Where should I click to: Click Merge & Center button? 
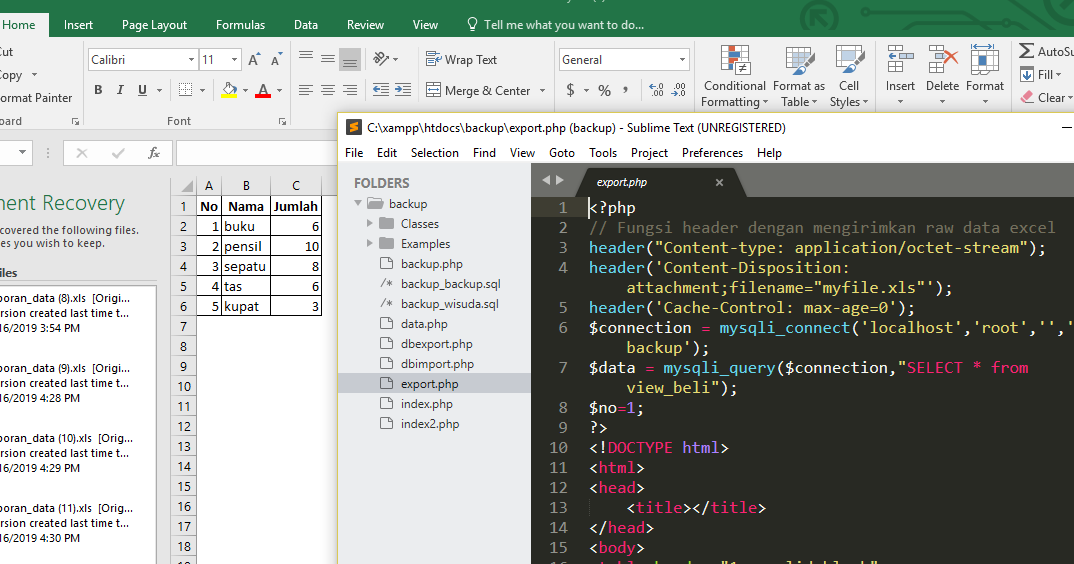[x=478, y=90]
